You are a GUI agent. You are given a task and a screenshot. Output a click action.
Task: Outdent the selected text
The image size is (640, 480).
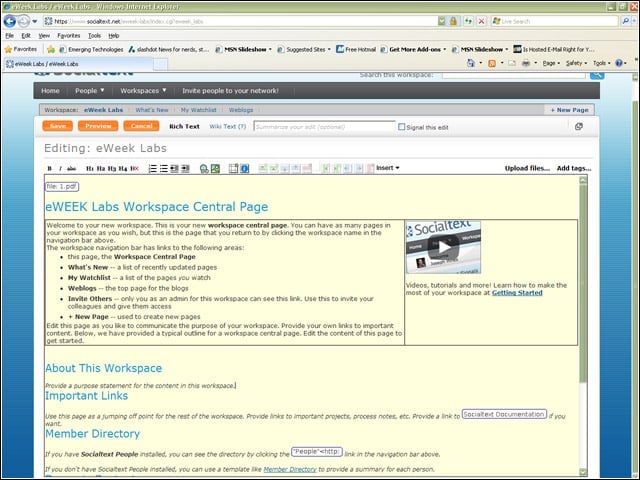pyautogui.click(x=174, y=169)
